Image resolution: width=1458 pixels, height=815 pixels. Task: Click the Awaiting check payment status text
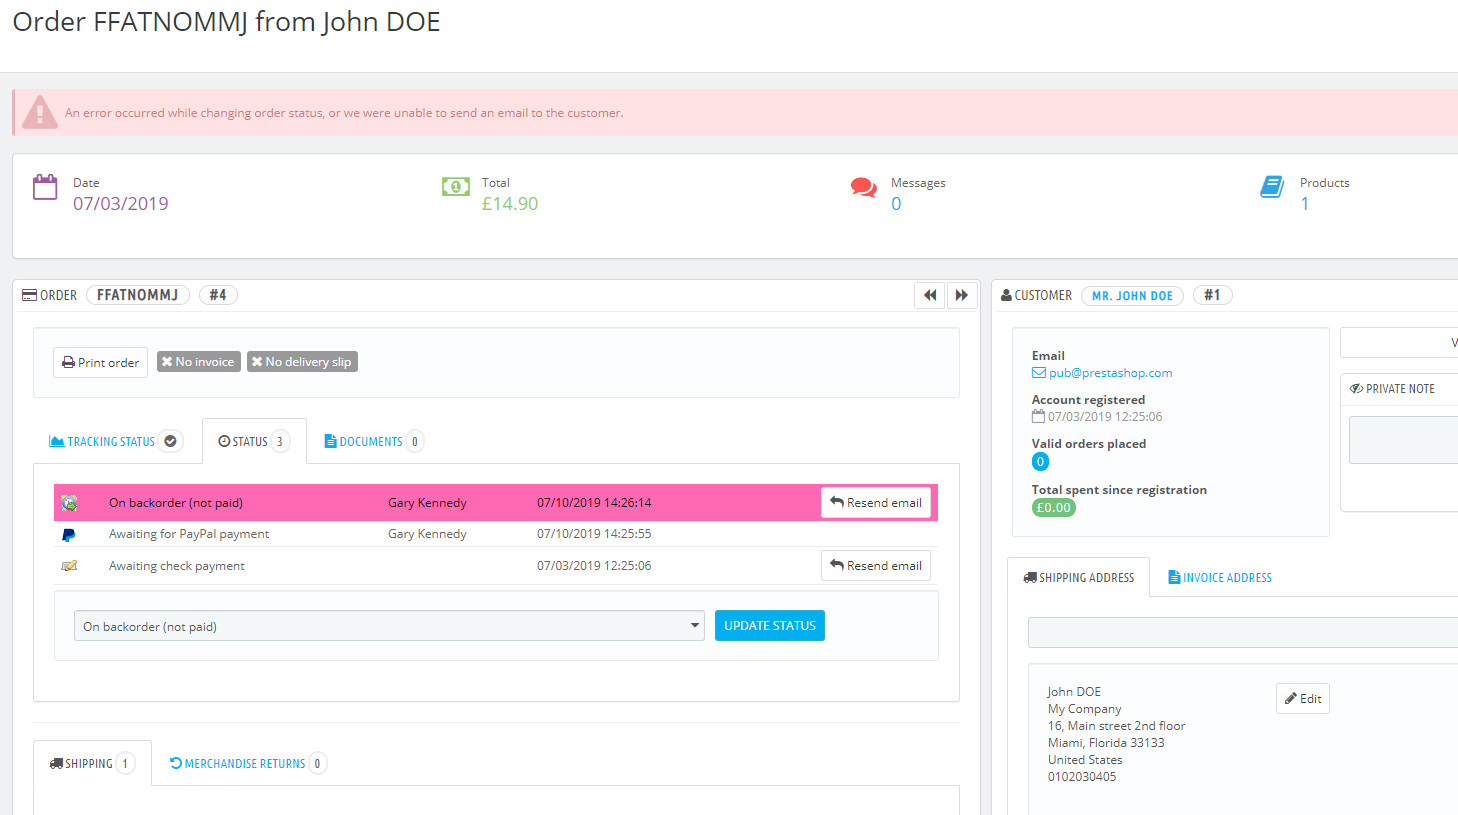(x=177, y=566)
